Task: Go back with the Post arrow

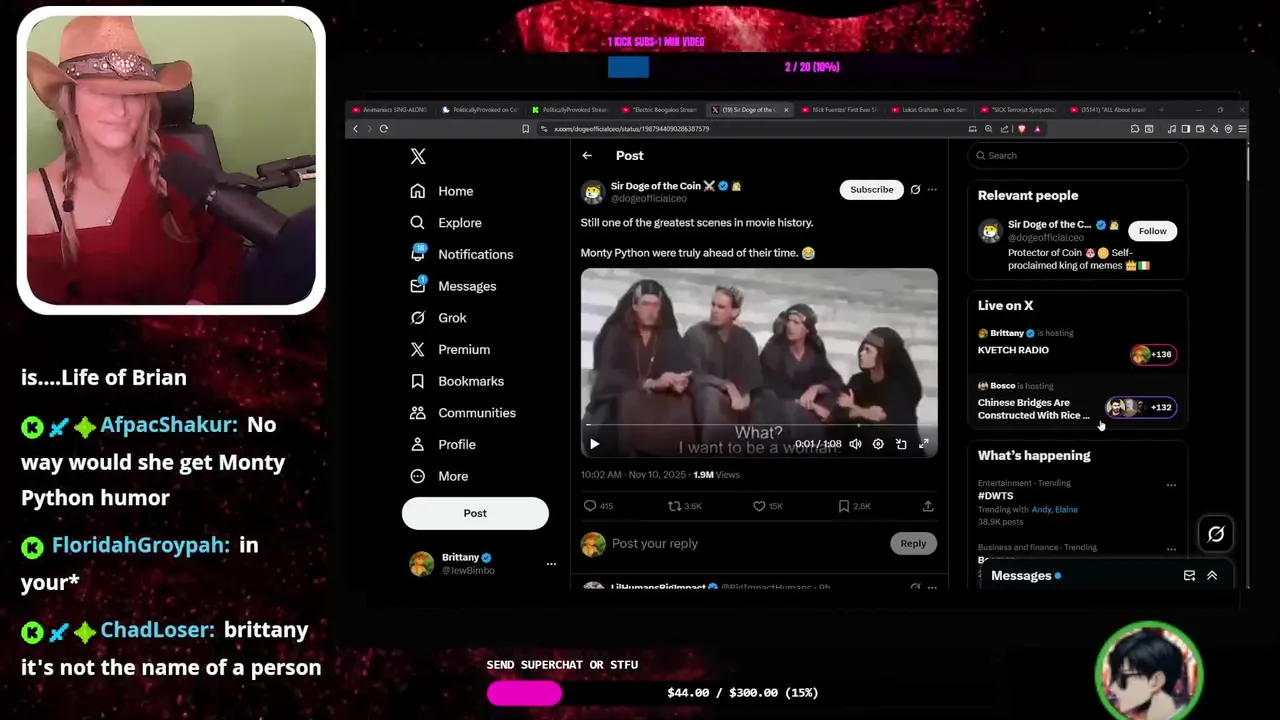Action: (587, 155)
